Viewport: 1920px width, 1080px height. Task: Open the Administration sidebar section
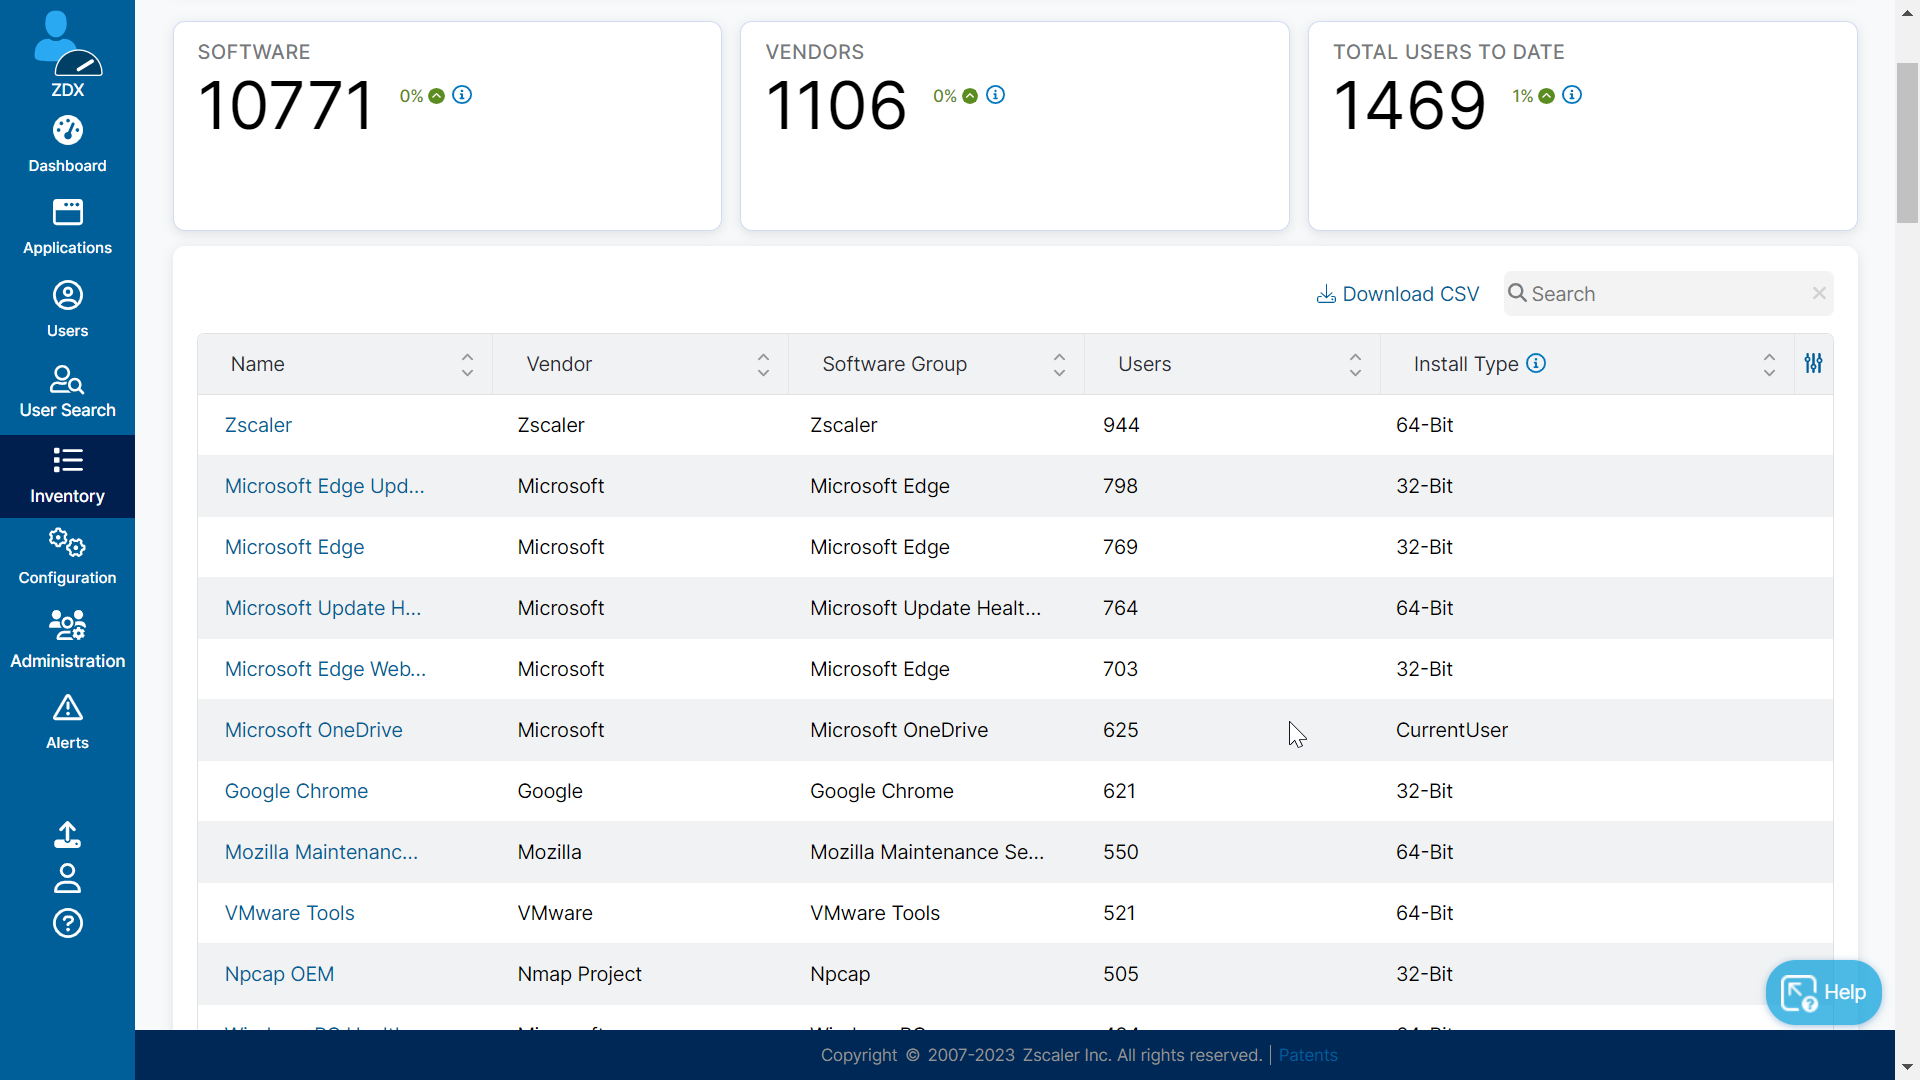coord(67,640)
